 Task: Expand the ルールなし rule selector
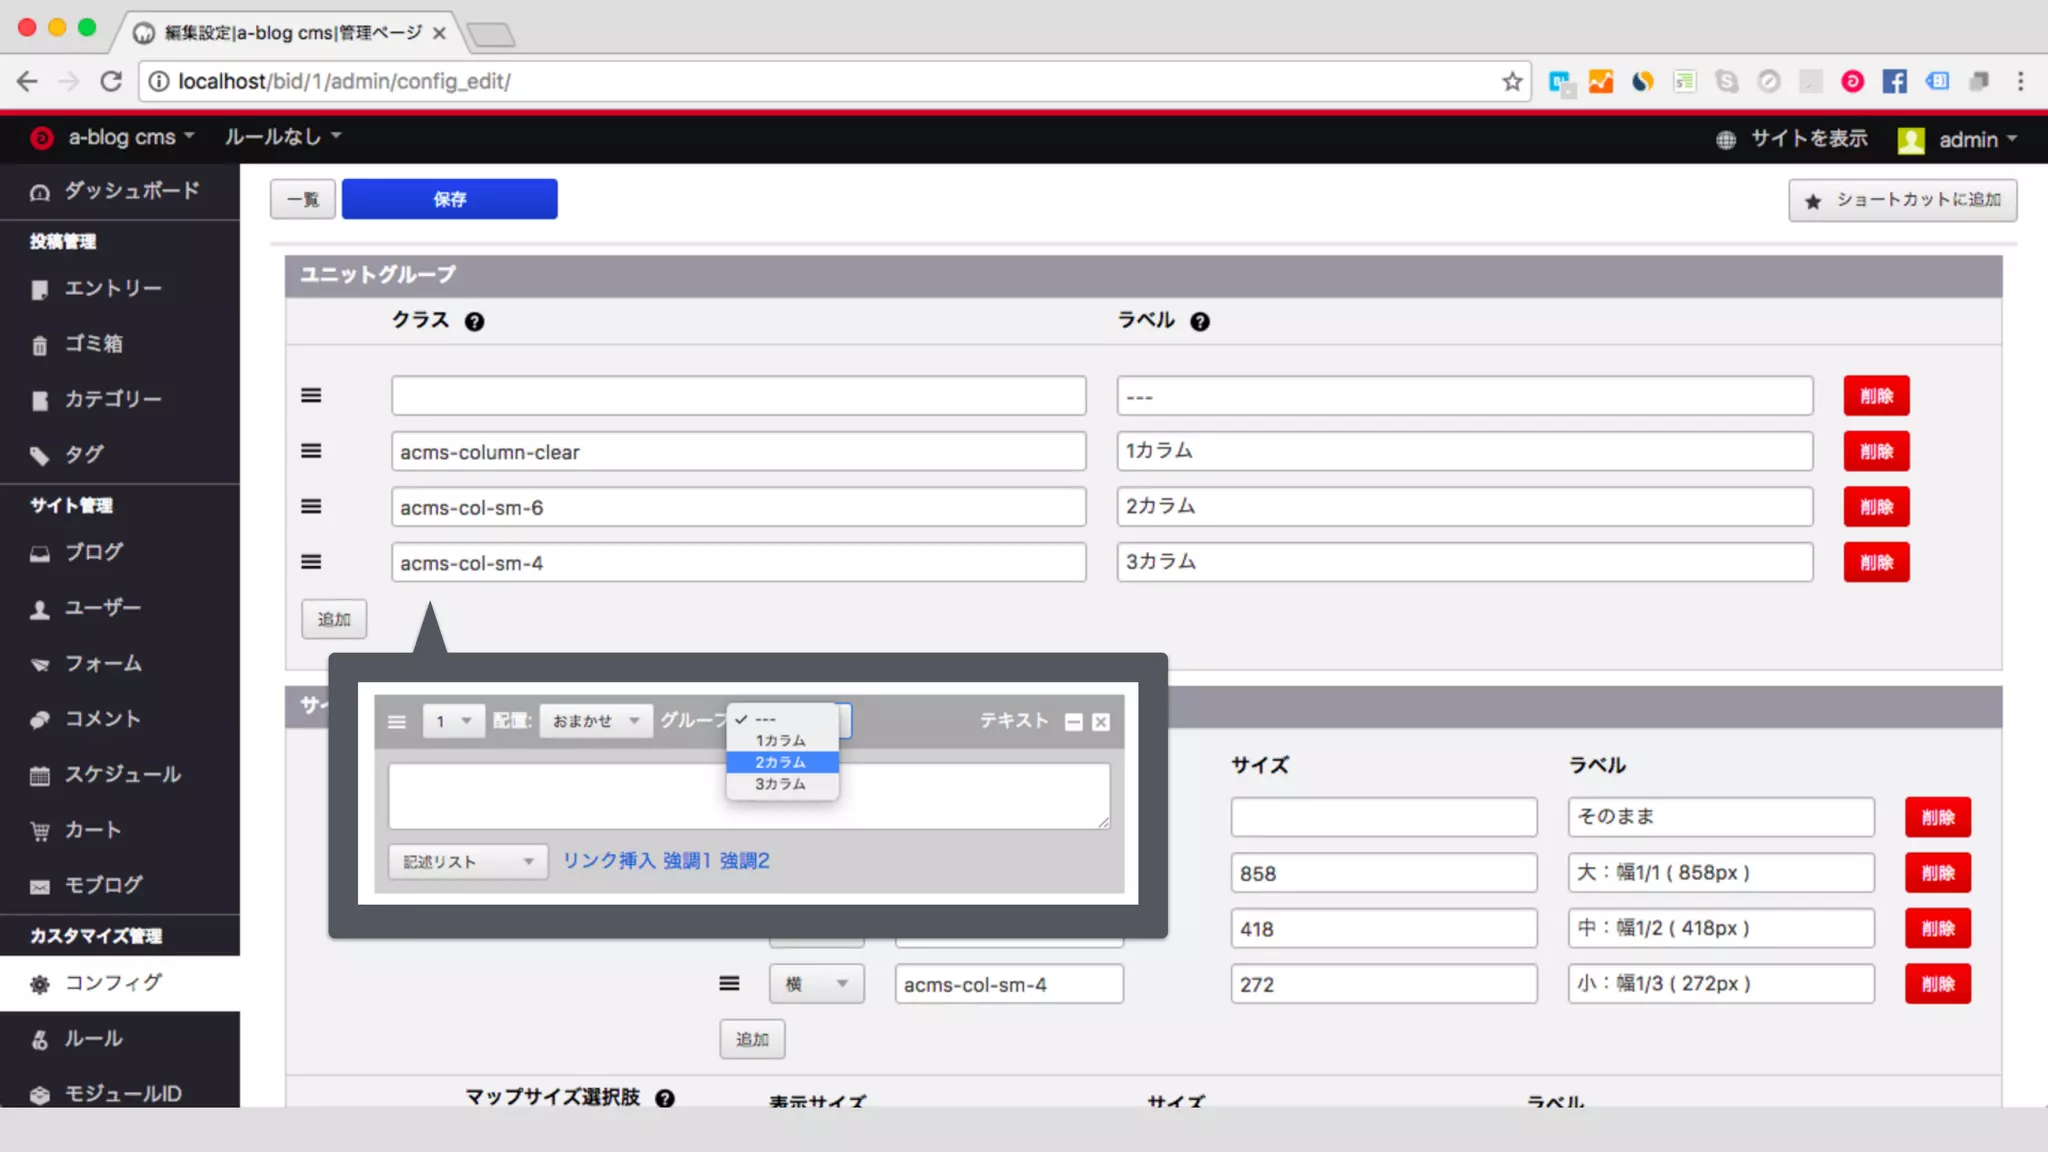click(282, 137)
